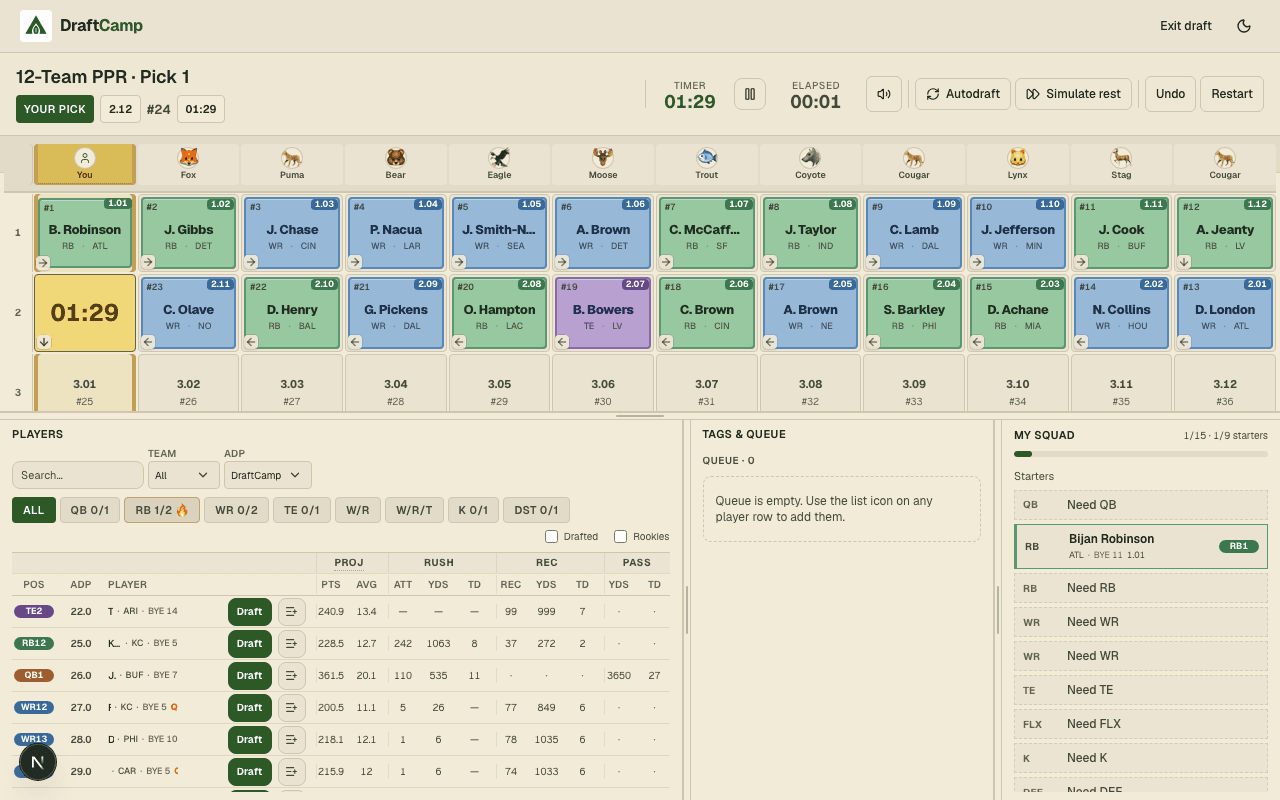Click arrow icon on current pick timer cell
Image resolution: width=1280 pixels, height=800 pixels.
coord(44,342)
